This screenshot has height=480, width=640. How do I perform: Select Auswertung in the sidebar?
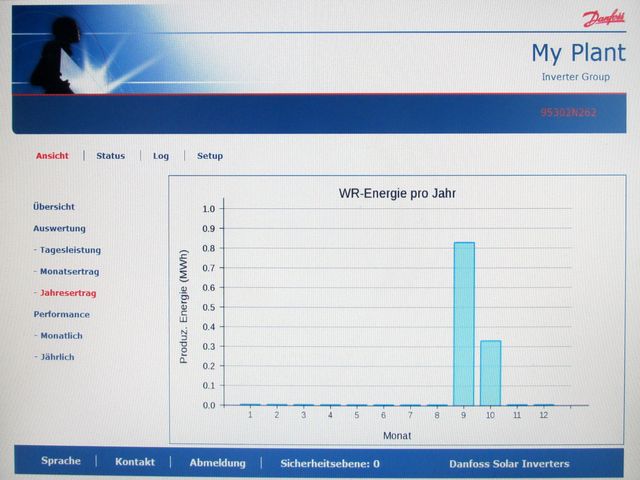60,229
